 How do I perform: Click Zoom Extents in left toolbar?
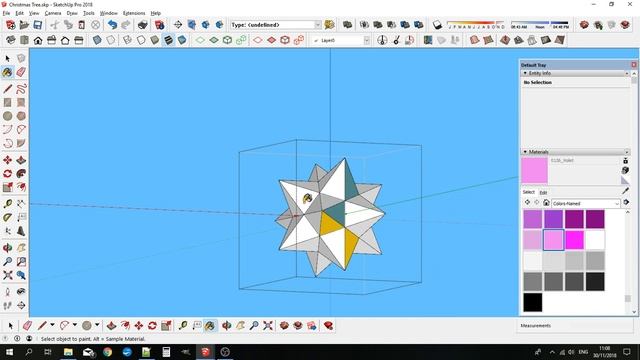pos(7,275)
